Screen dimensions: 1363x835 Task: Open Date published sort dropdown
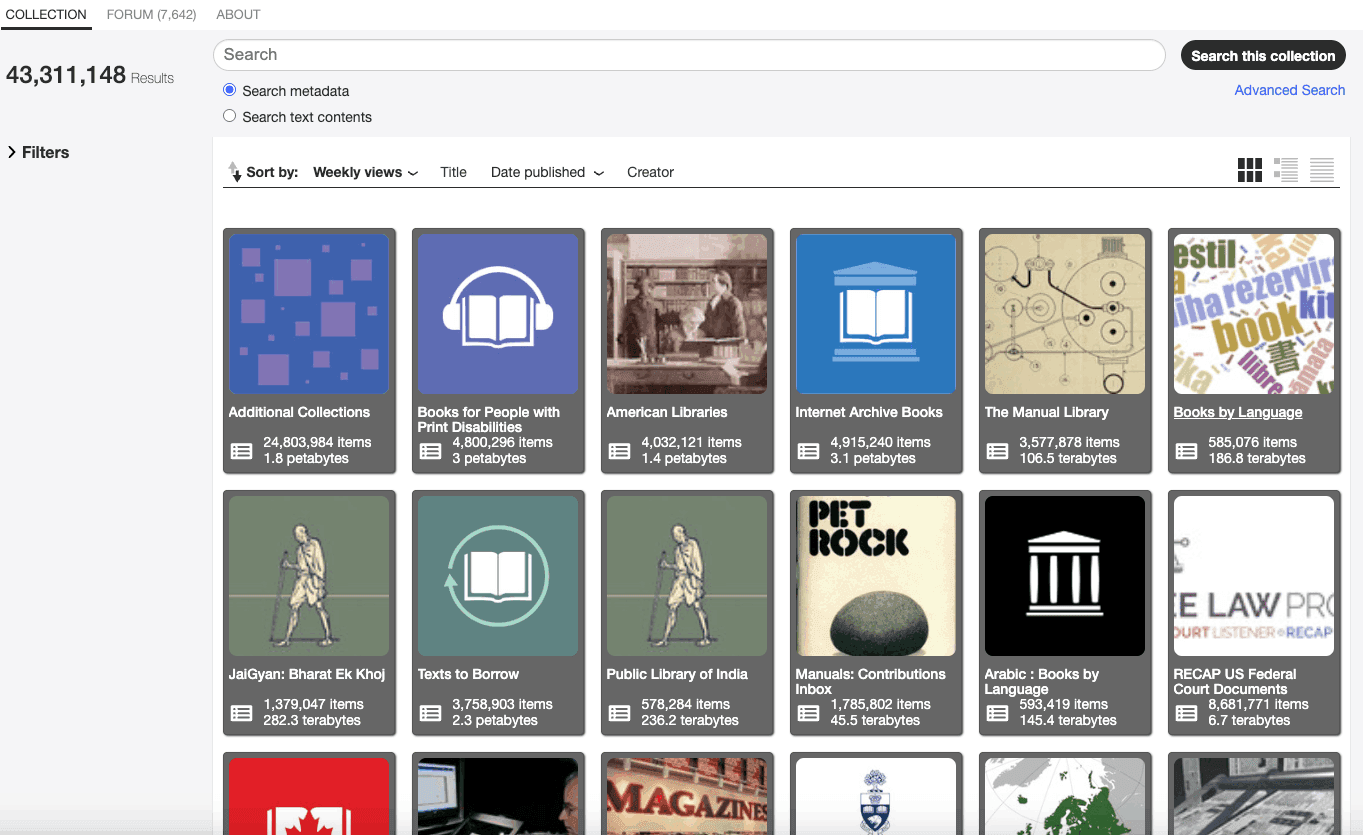pos(547,172)
